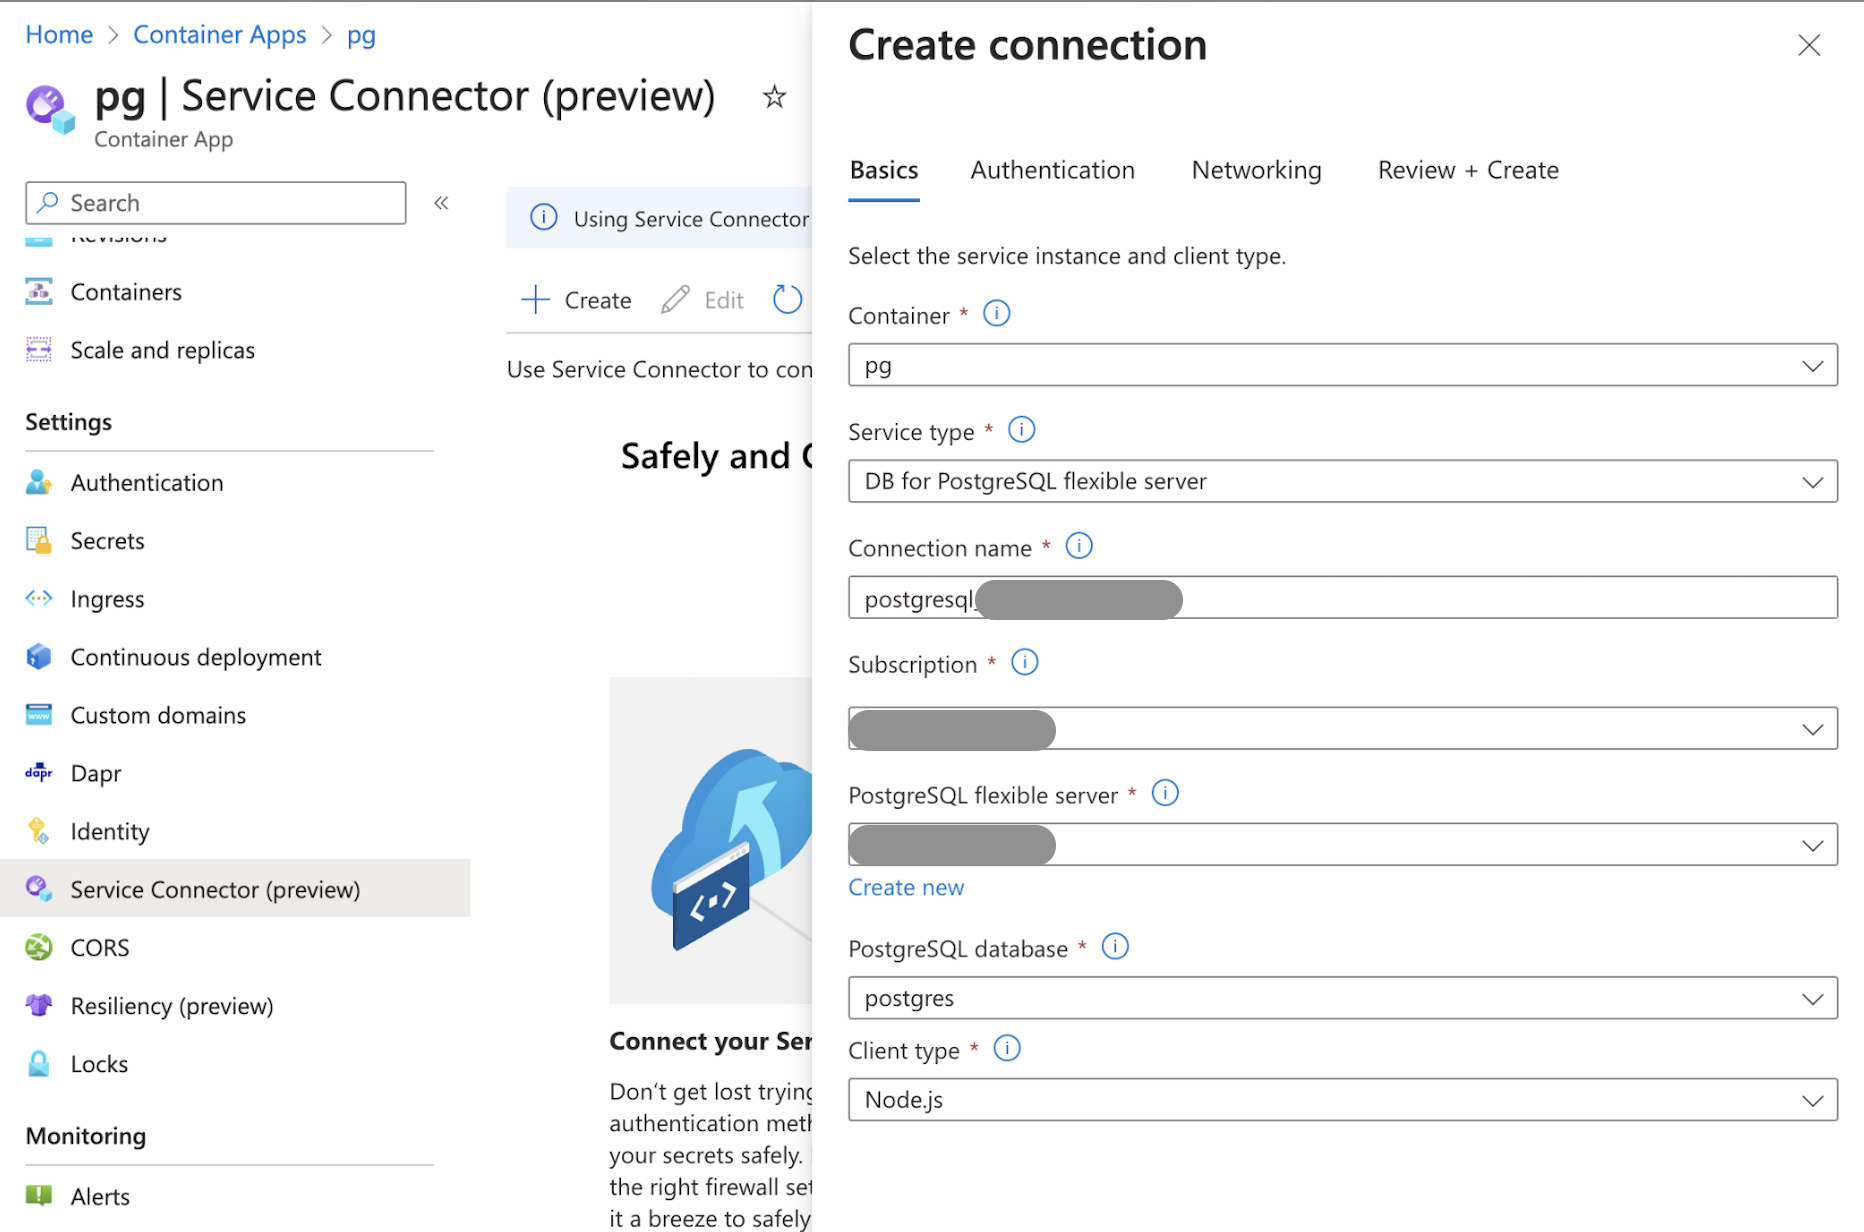1864x1232 pixels.
Task: Click the Connection name text field
Action: click(1342, 597)
